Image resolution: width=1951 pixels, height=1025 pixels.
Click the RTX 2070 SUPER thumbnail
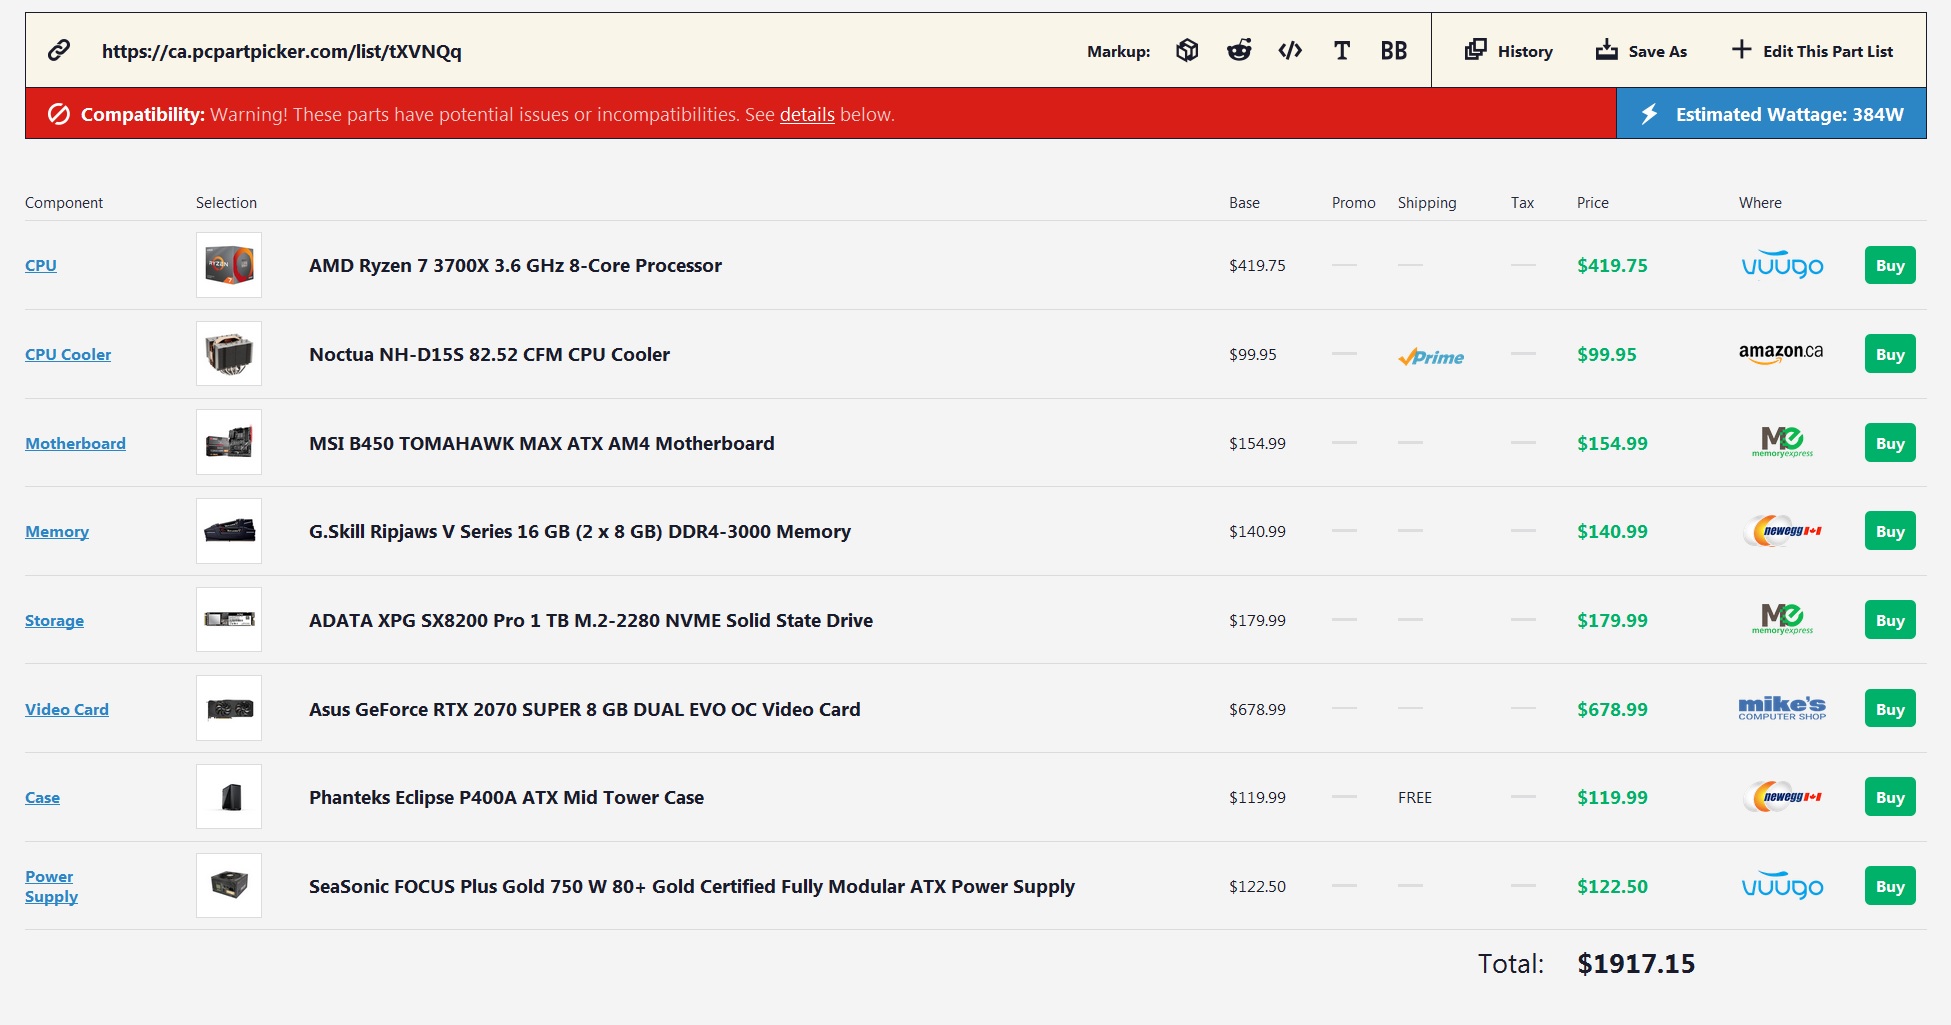pyautogui.click(x=229, y=708)
